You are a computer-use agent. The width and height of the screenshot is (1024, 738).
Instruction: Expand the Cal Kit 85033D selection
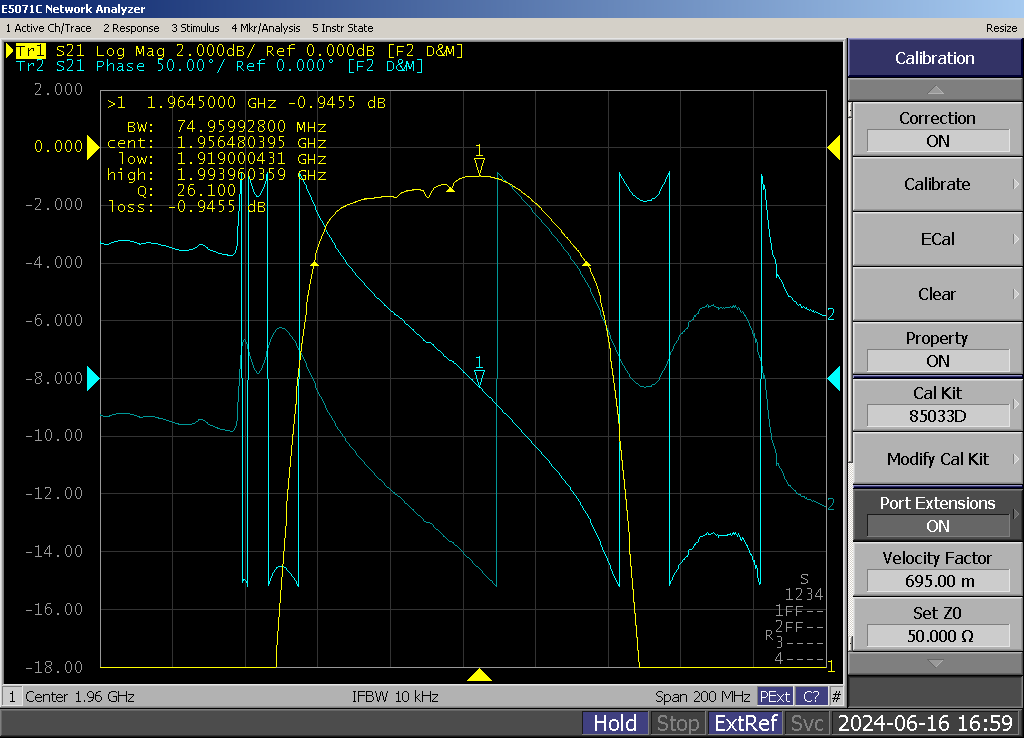[936, 404]
